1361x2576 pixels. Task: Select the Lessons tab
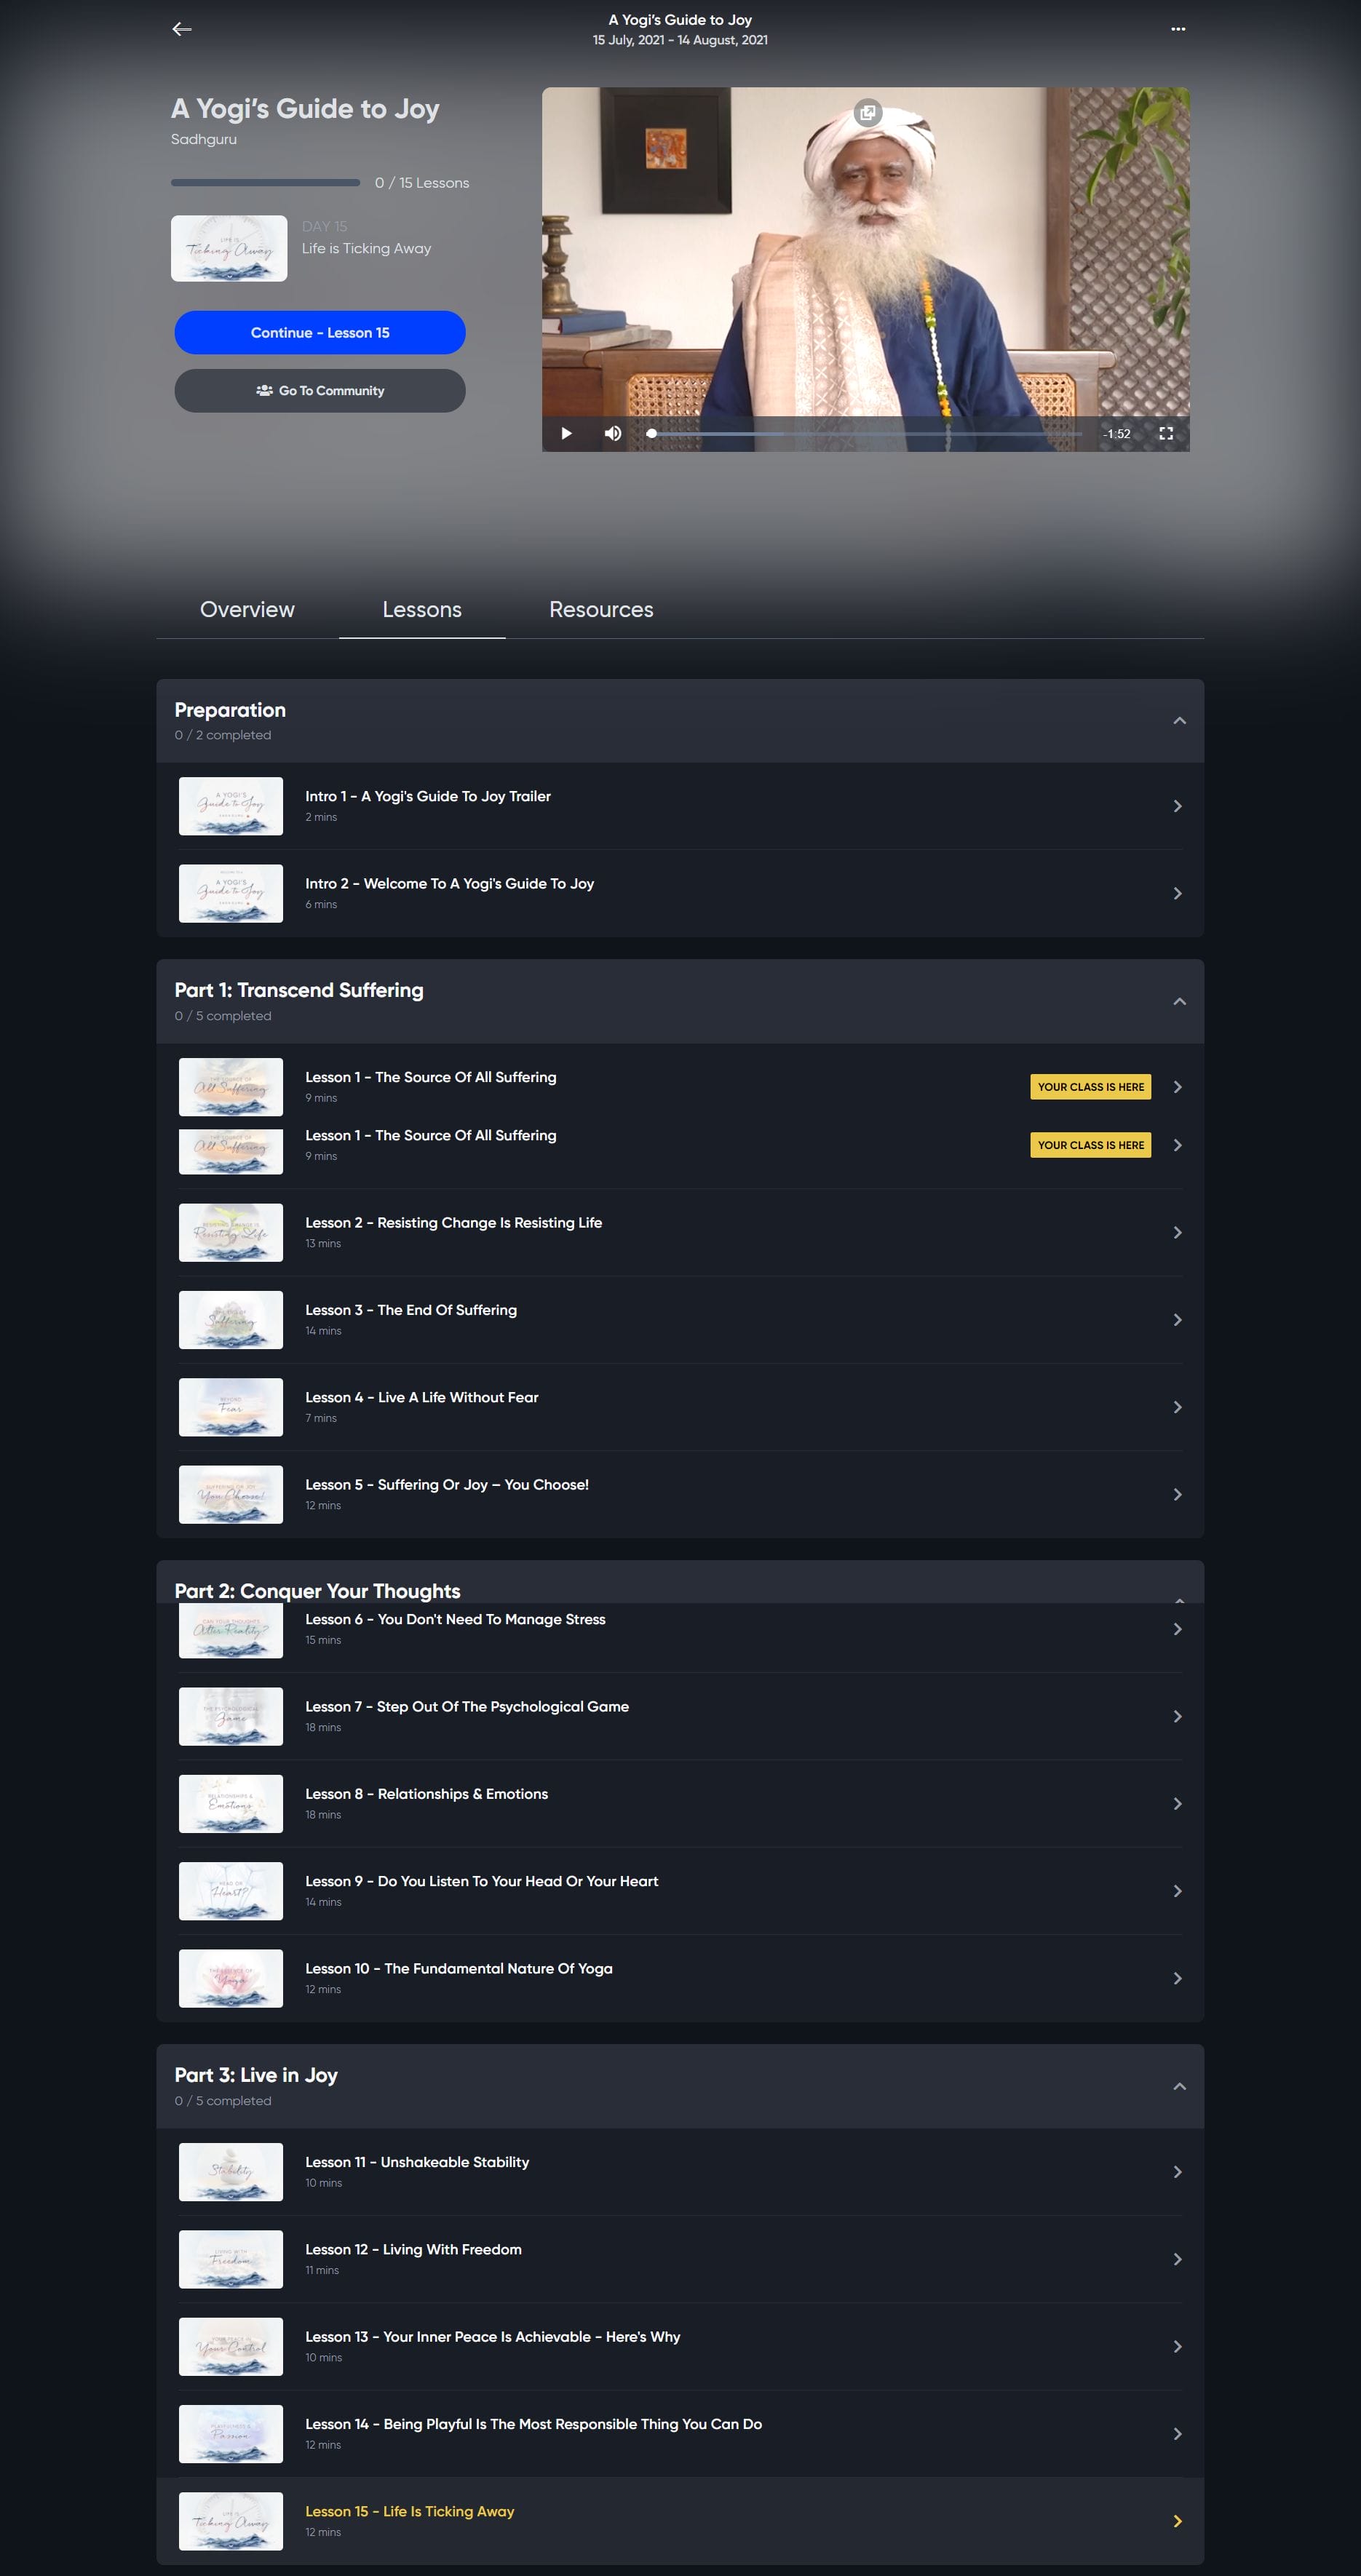tap(421, 609)
